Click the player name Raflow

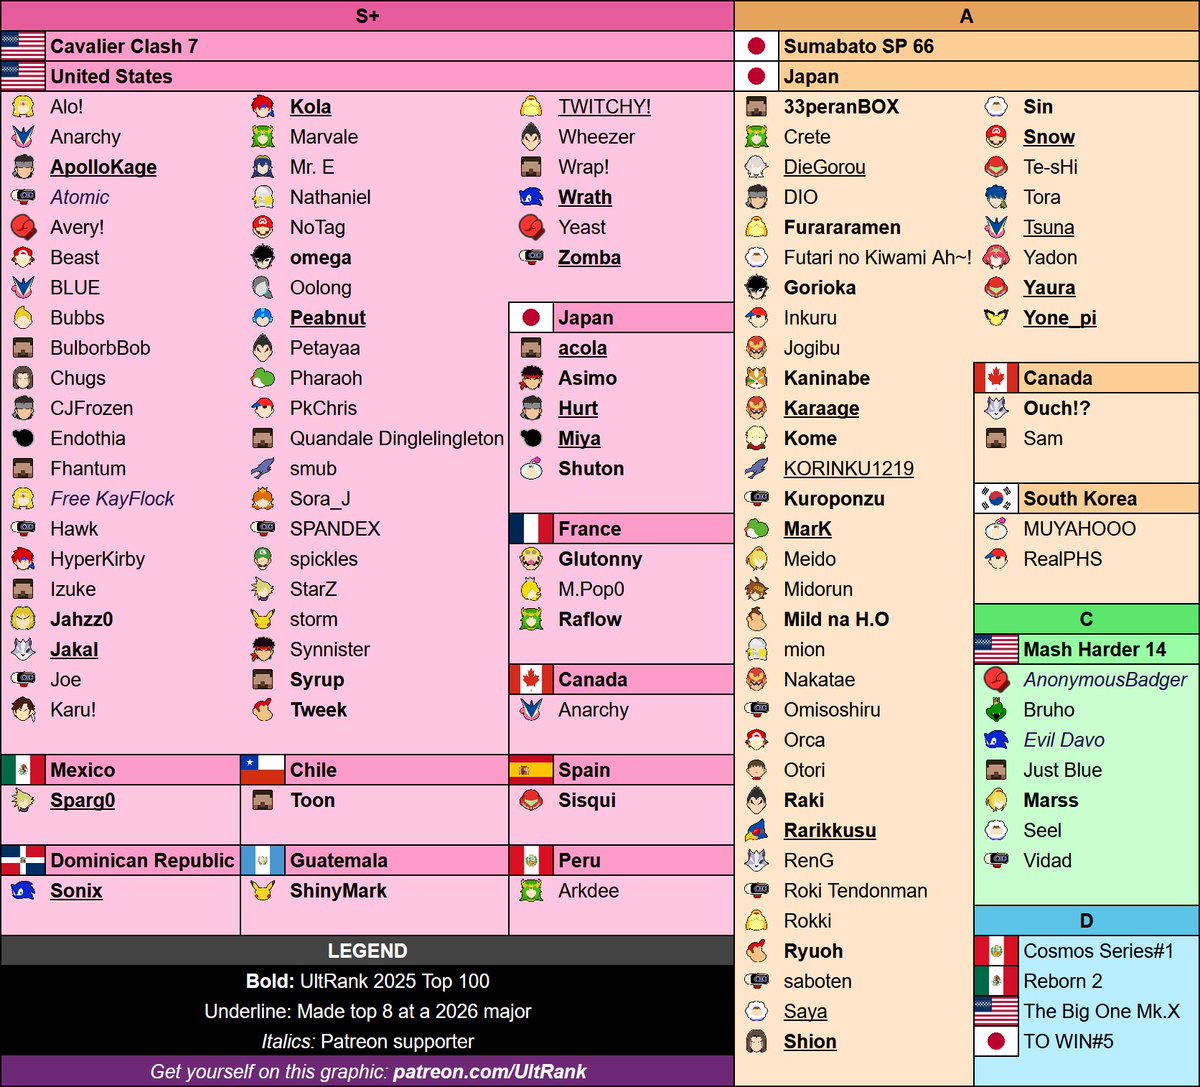590,619
